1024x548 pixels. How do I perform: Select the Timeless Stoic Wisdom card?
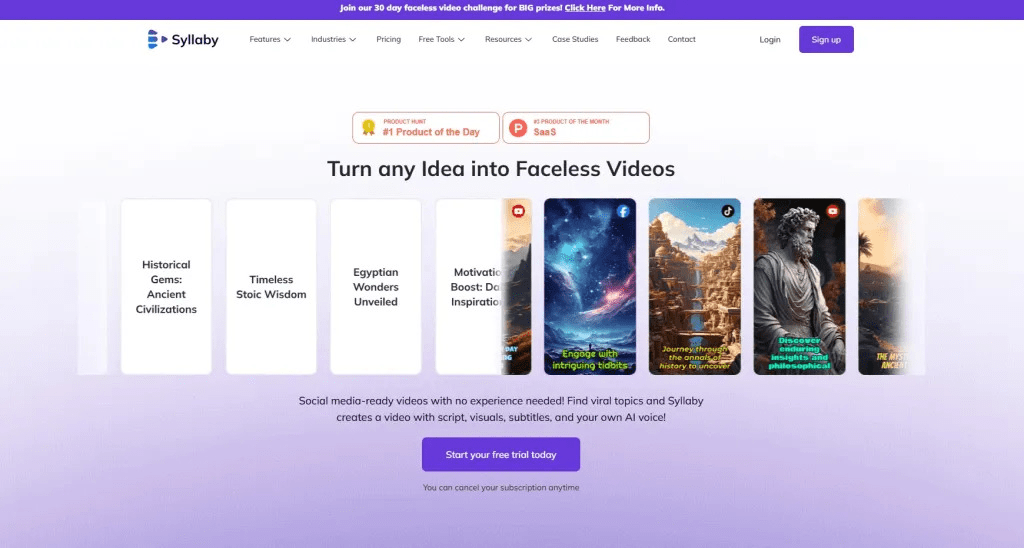pos(271,287)
